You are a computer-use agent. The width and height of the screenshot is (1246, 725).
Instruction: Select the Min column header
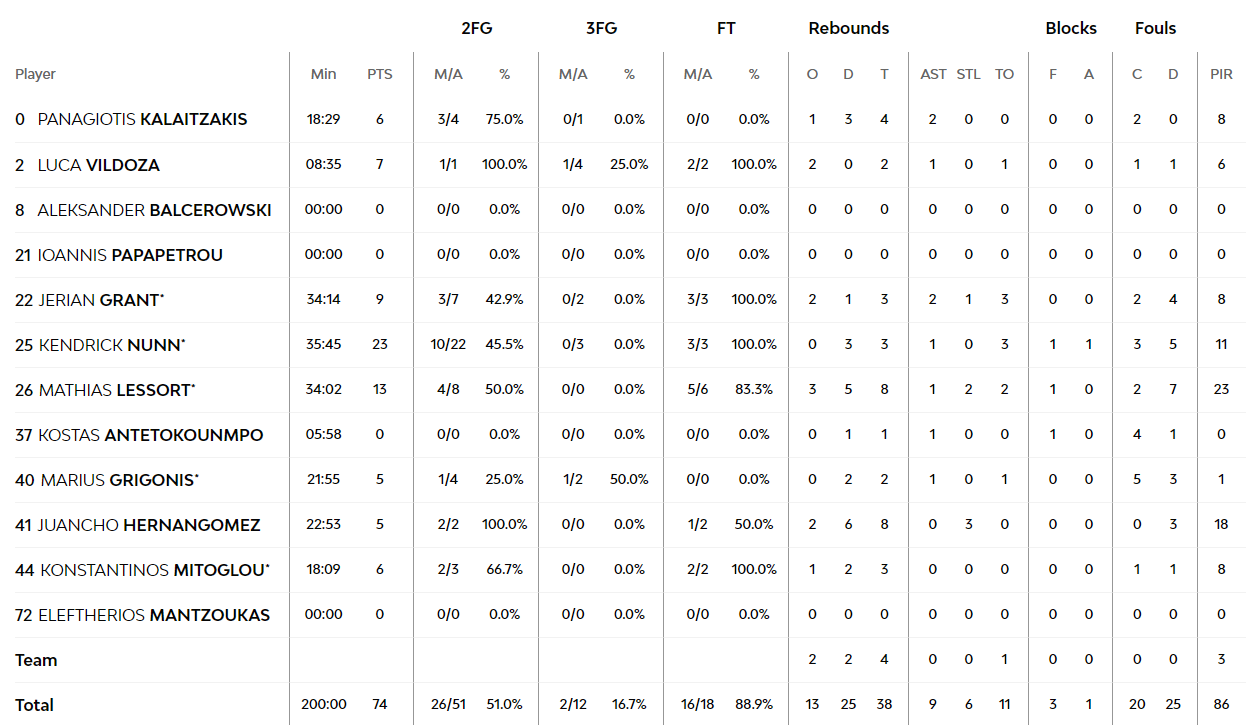click(x=324, y=74)
